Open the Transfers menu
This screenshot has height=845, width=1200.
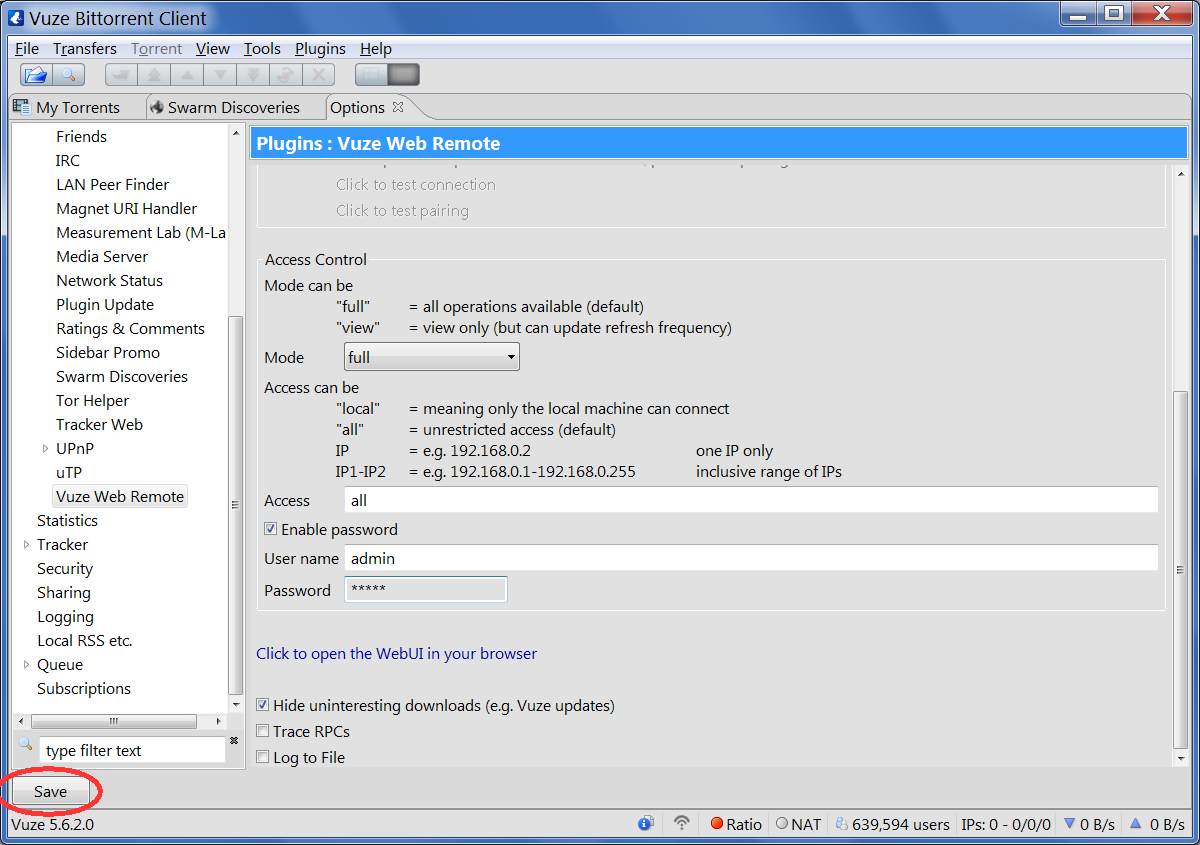[x=85, y=48]
